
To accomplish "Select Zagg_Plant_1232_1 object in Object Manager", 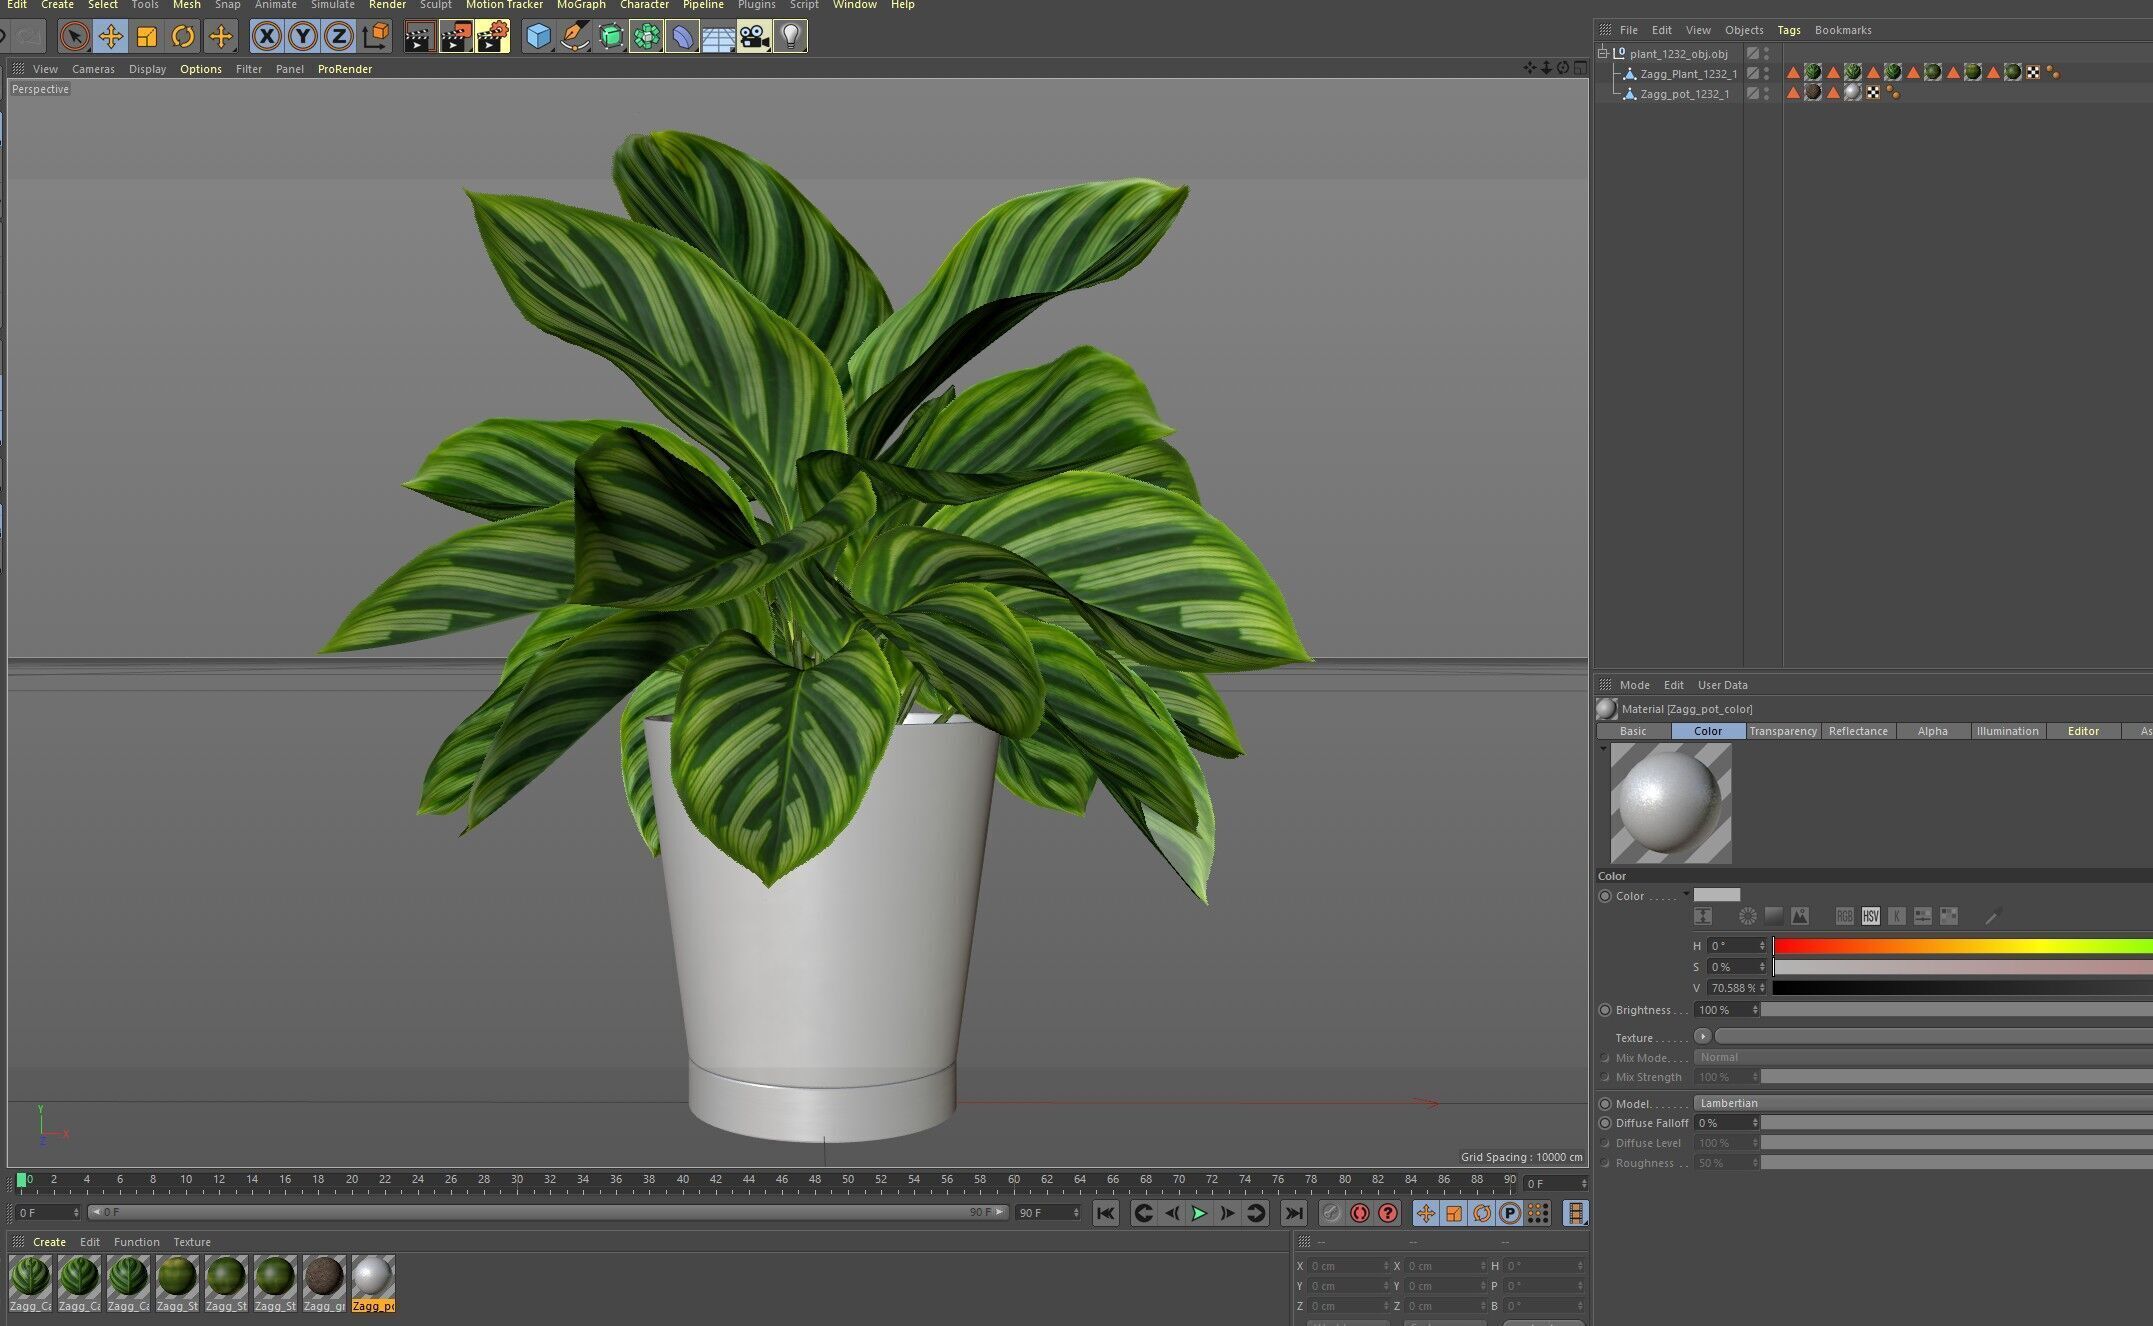I will pyautogui.click(x=1688, y=74).
